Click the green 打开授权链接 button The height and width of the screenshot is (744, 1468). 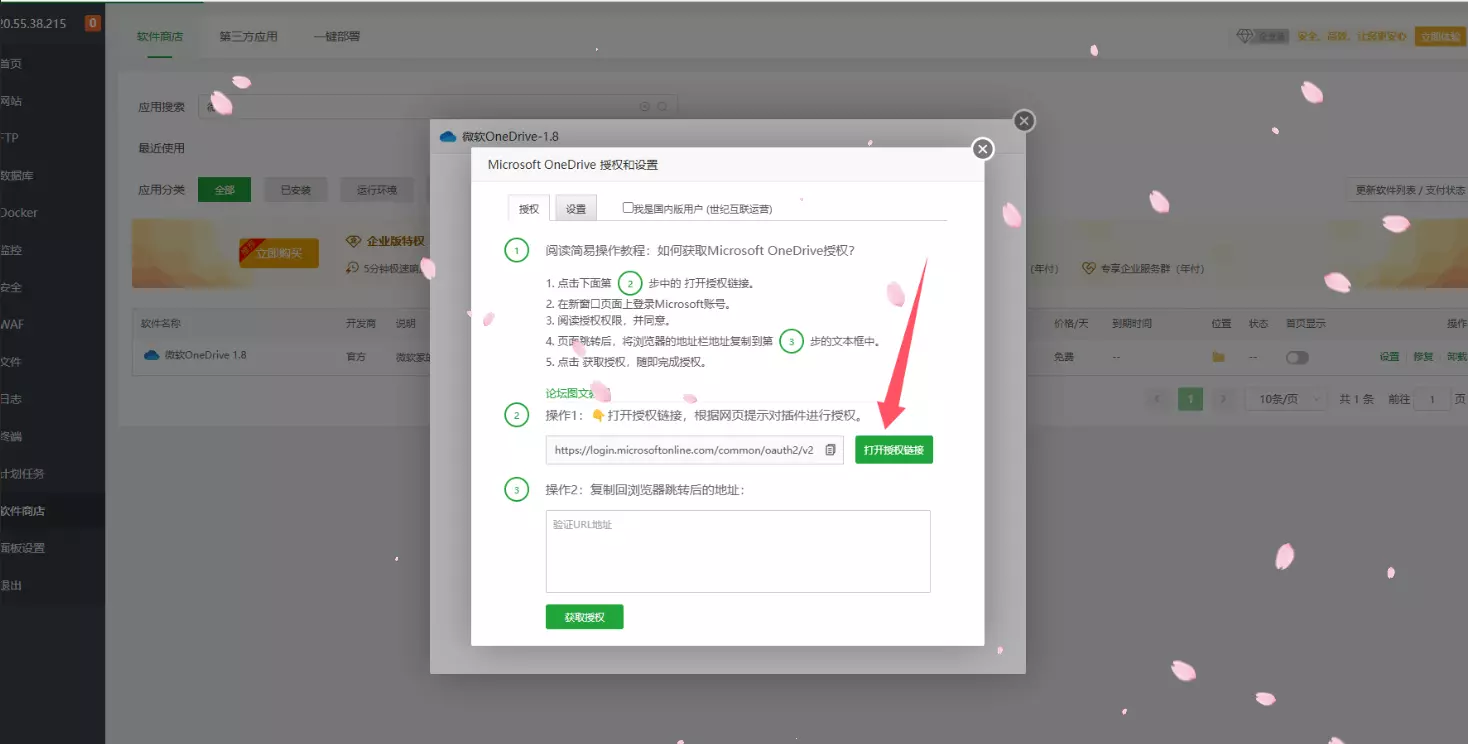894,450
